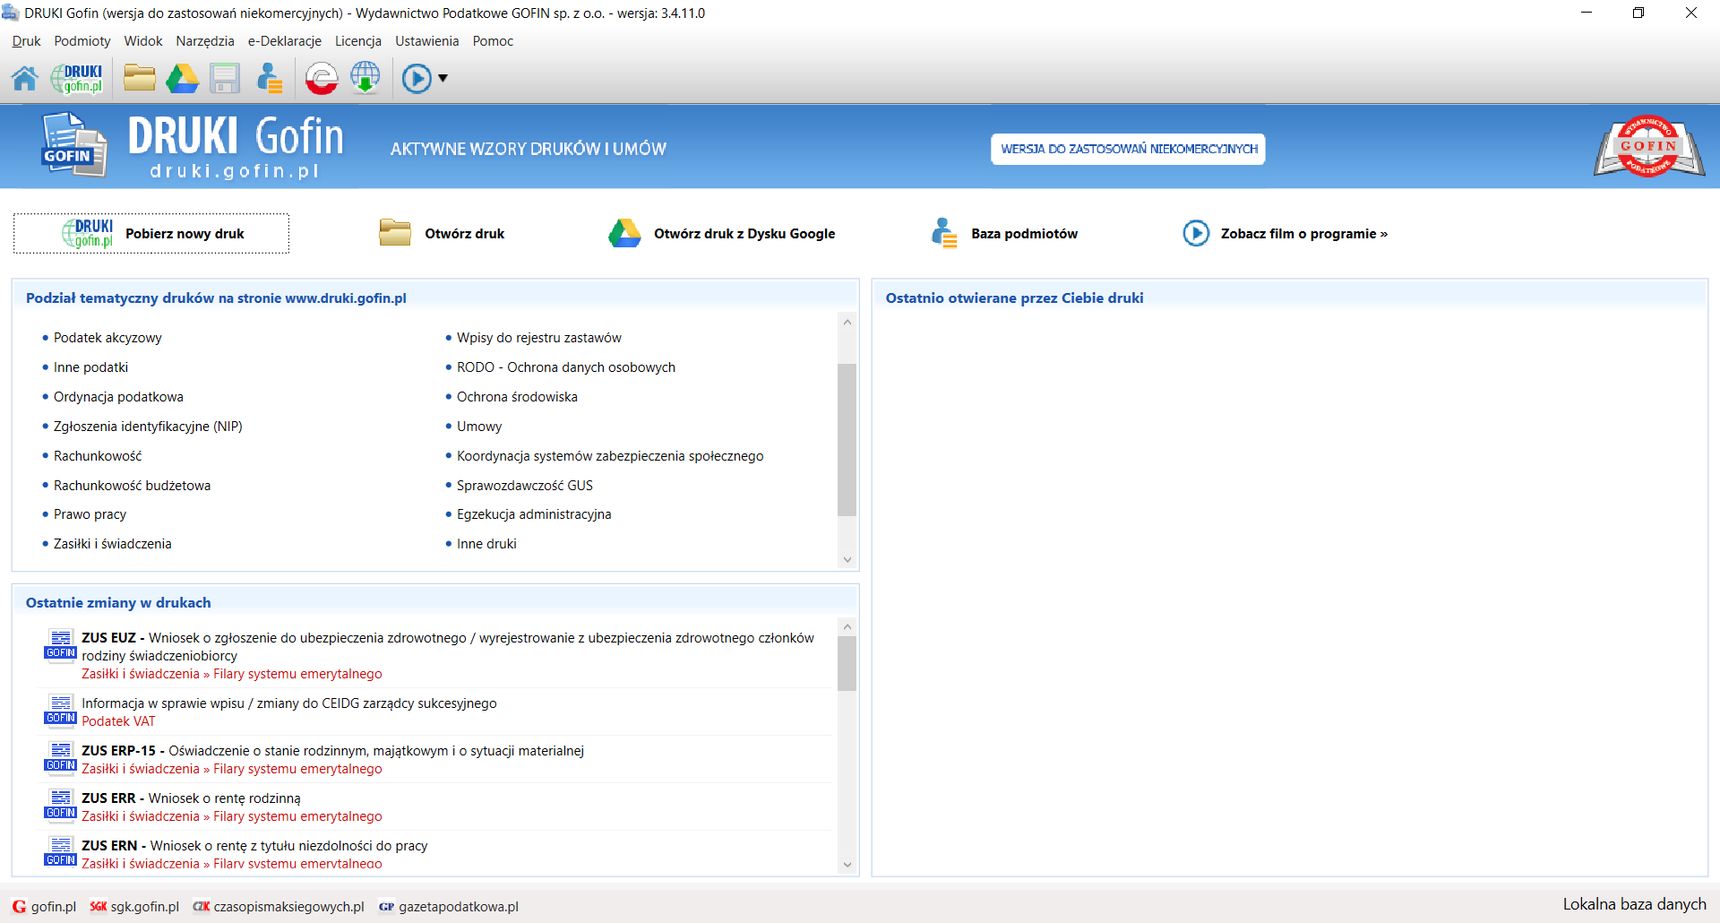Open the Narzędzia menu

point(205,41)
